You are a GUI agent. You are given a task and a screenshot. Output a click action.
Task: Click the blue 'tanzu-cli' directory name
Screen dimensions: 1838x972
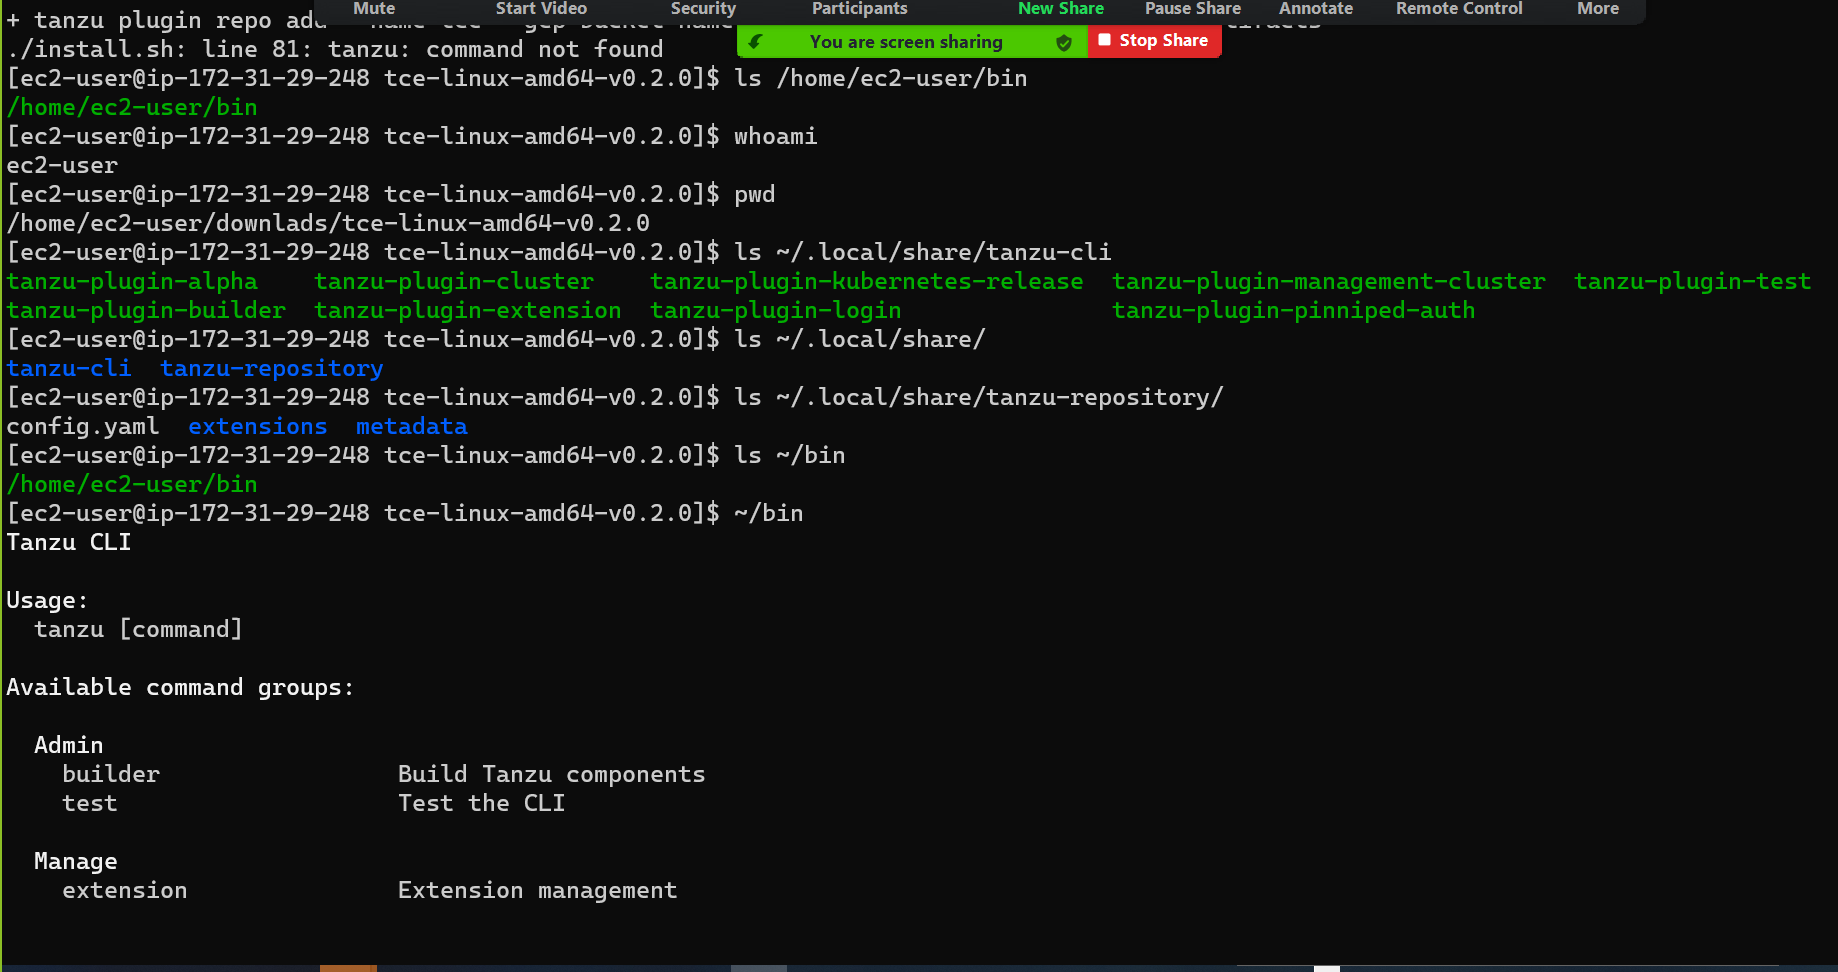[x=69, y=369]
